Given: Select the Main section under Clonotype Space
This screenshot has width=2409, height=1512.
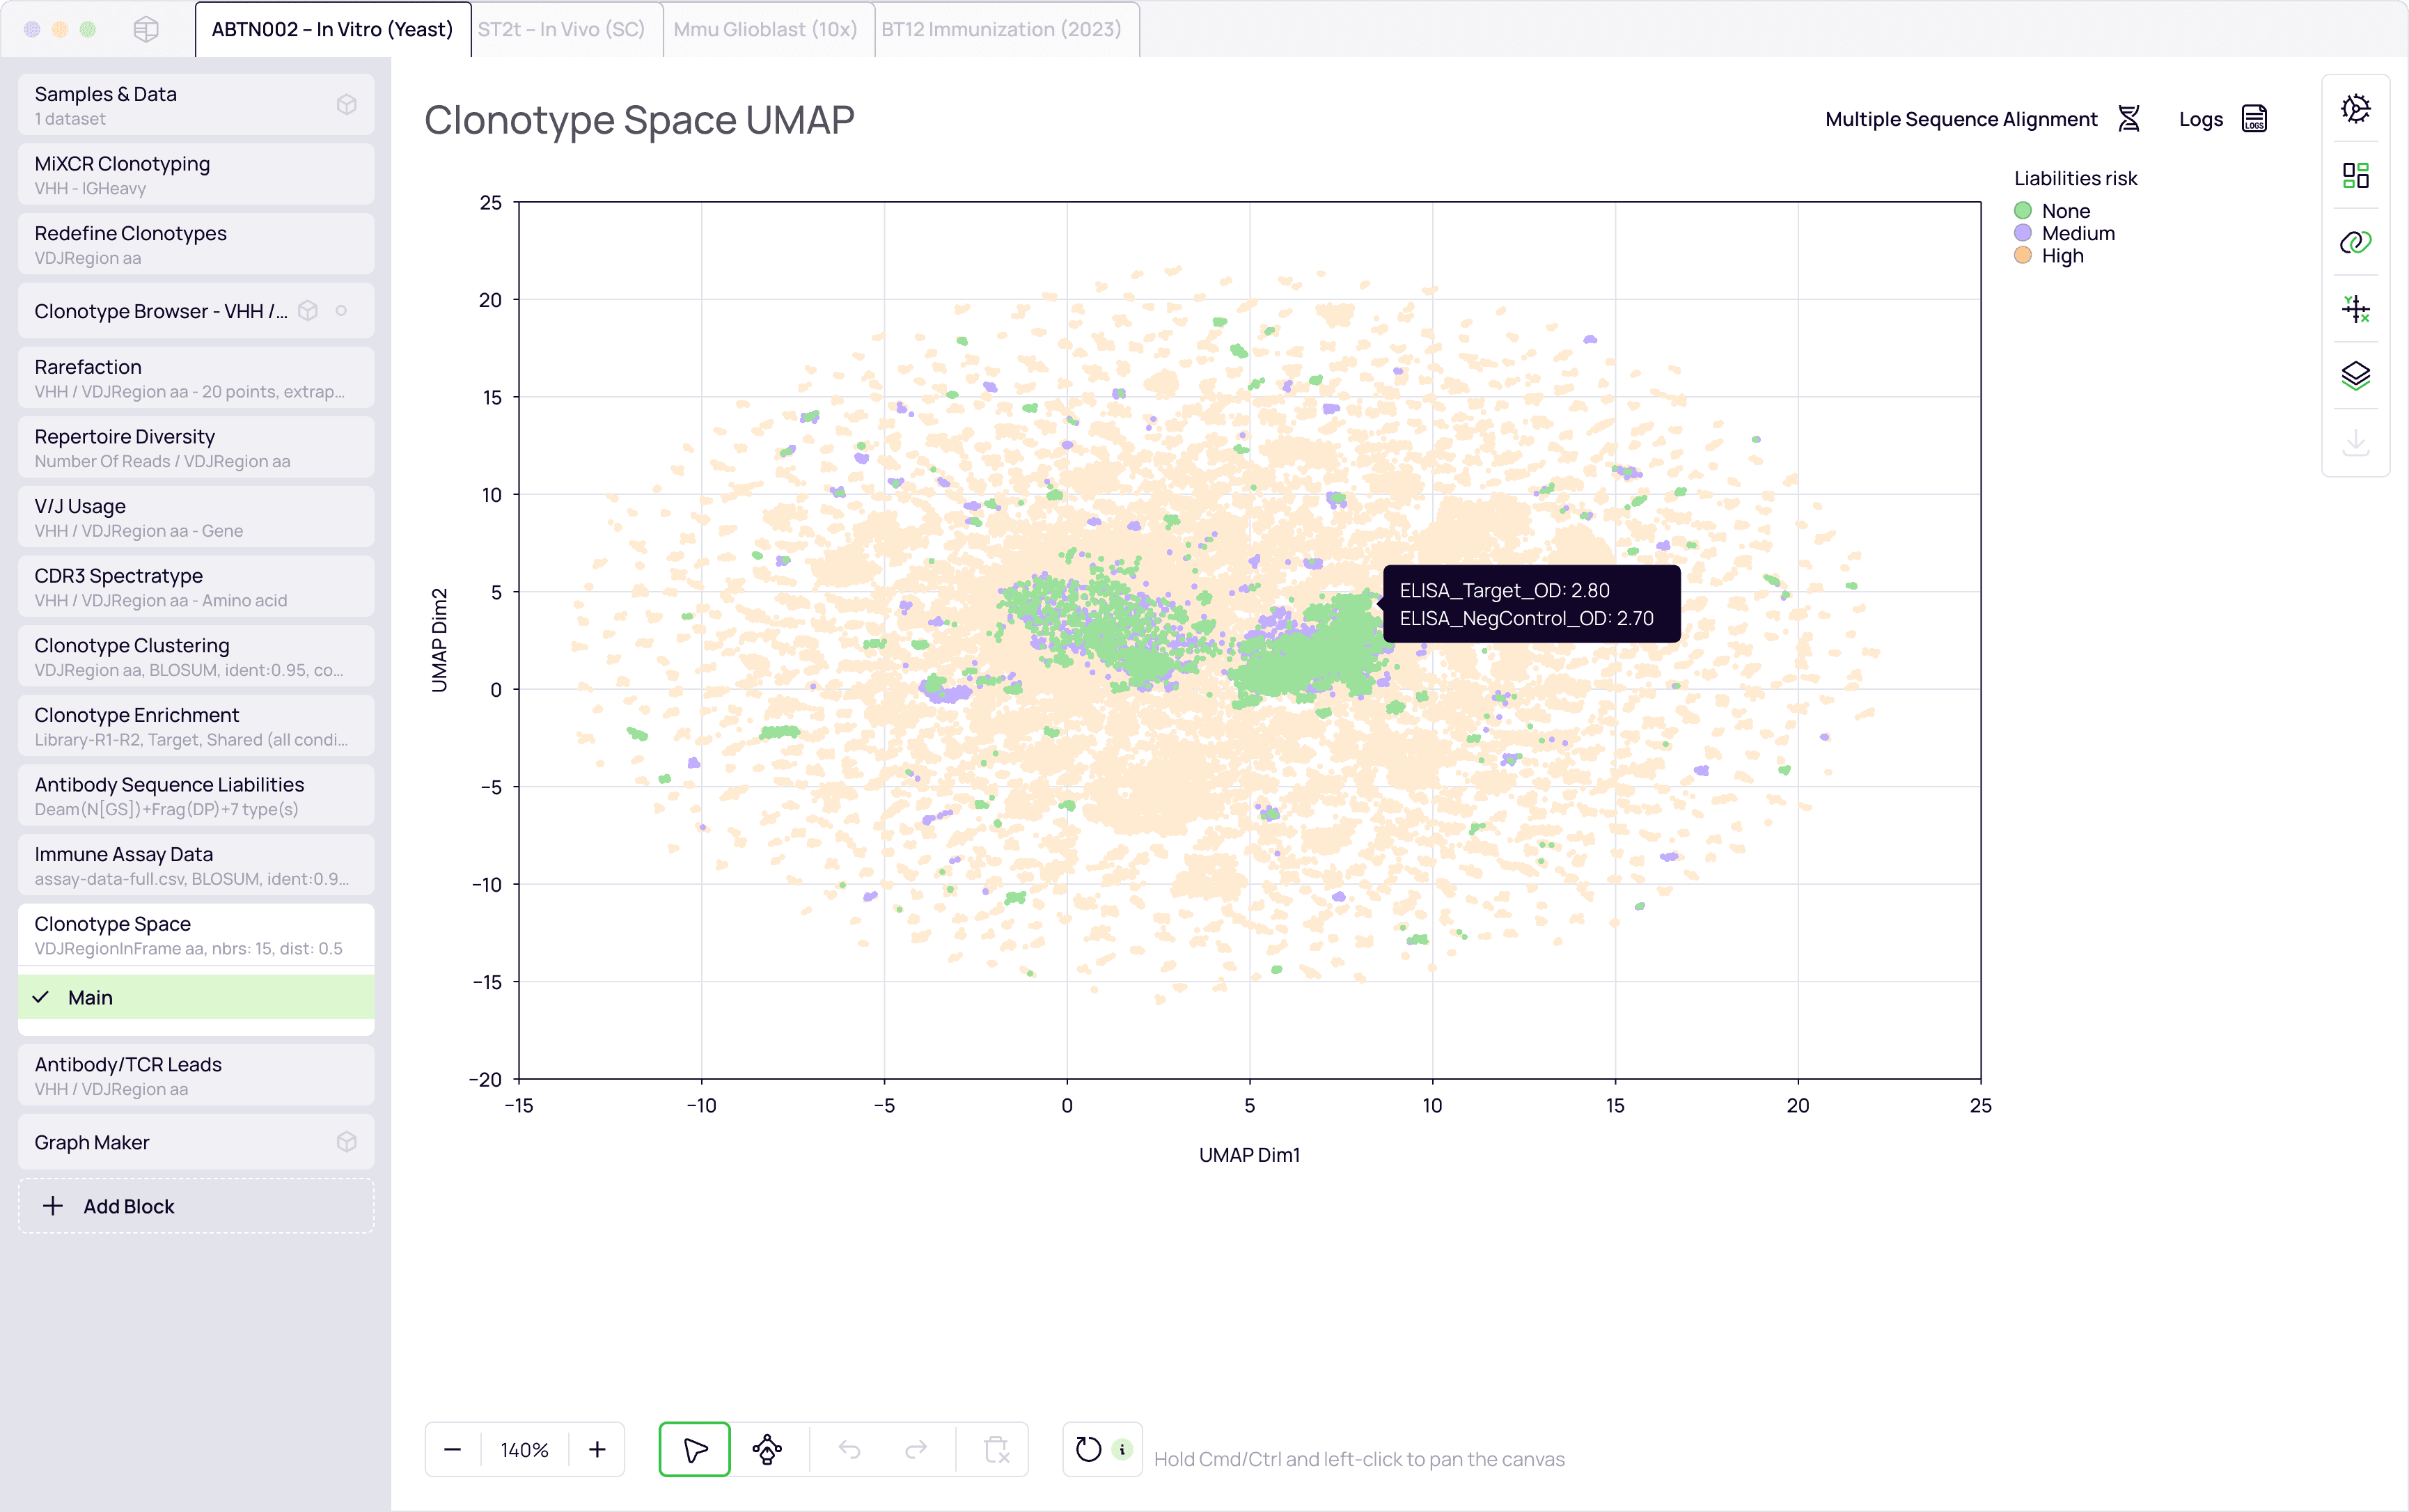Looking at the screenshot, I should [196, 997].
